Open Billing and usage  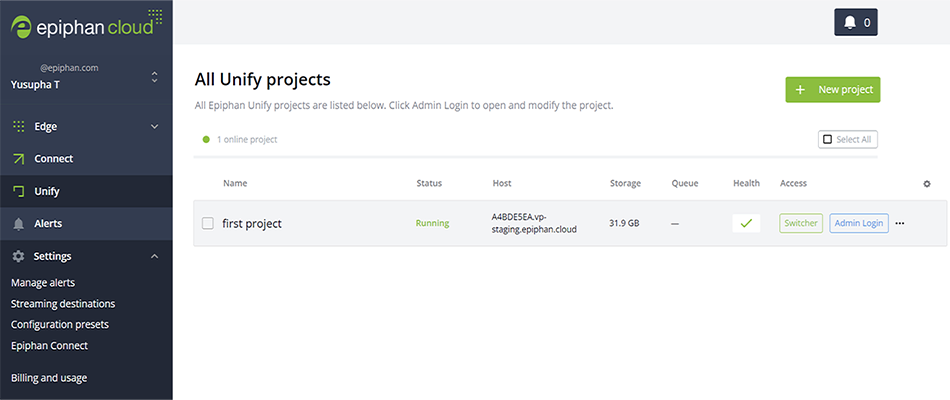49,378
